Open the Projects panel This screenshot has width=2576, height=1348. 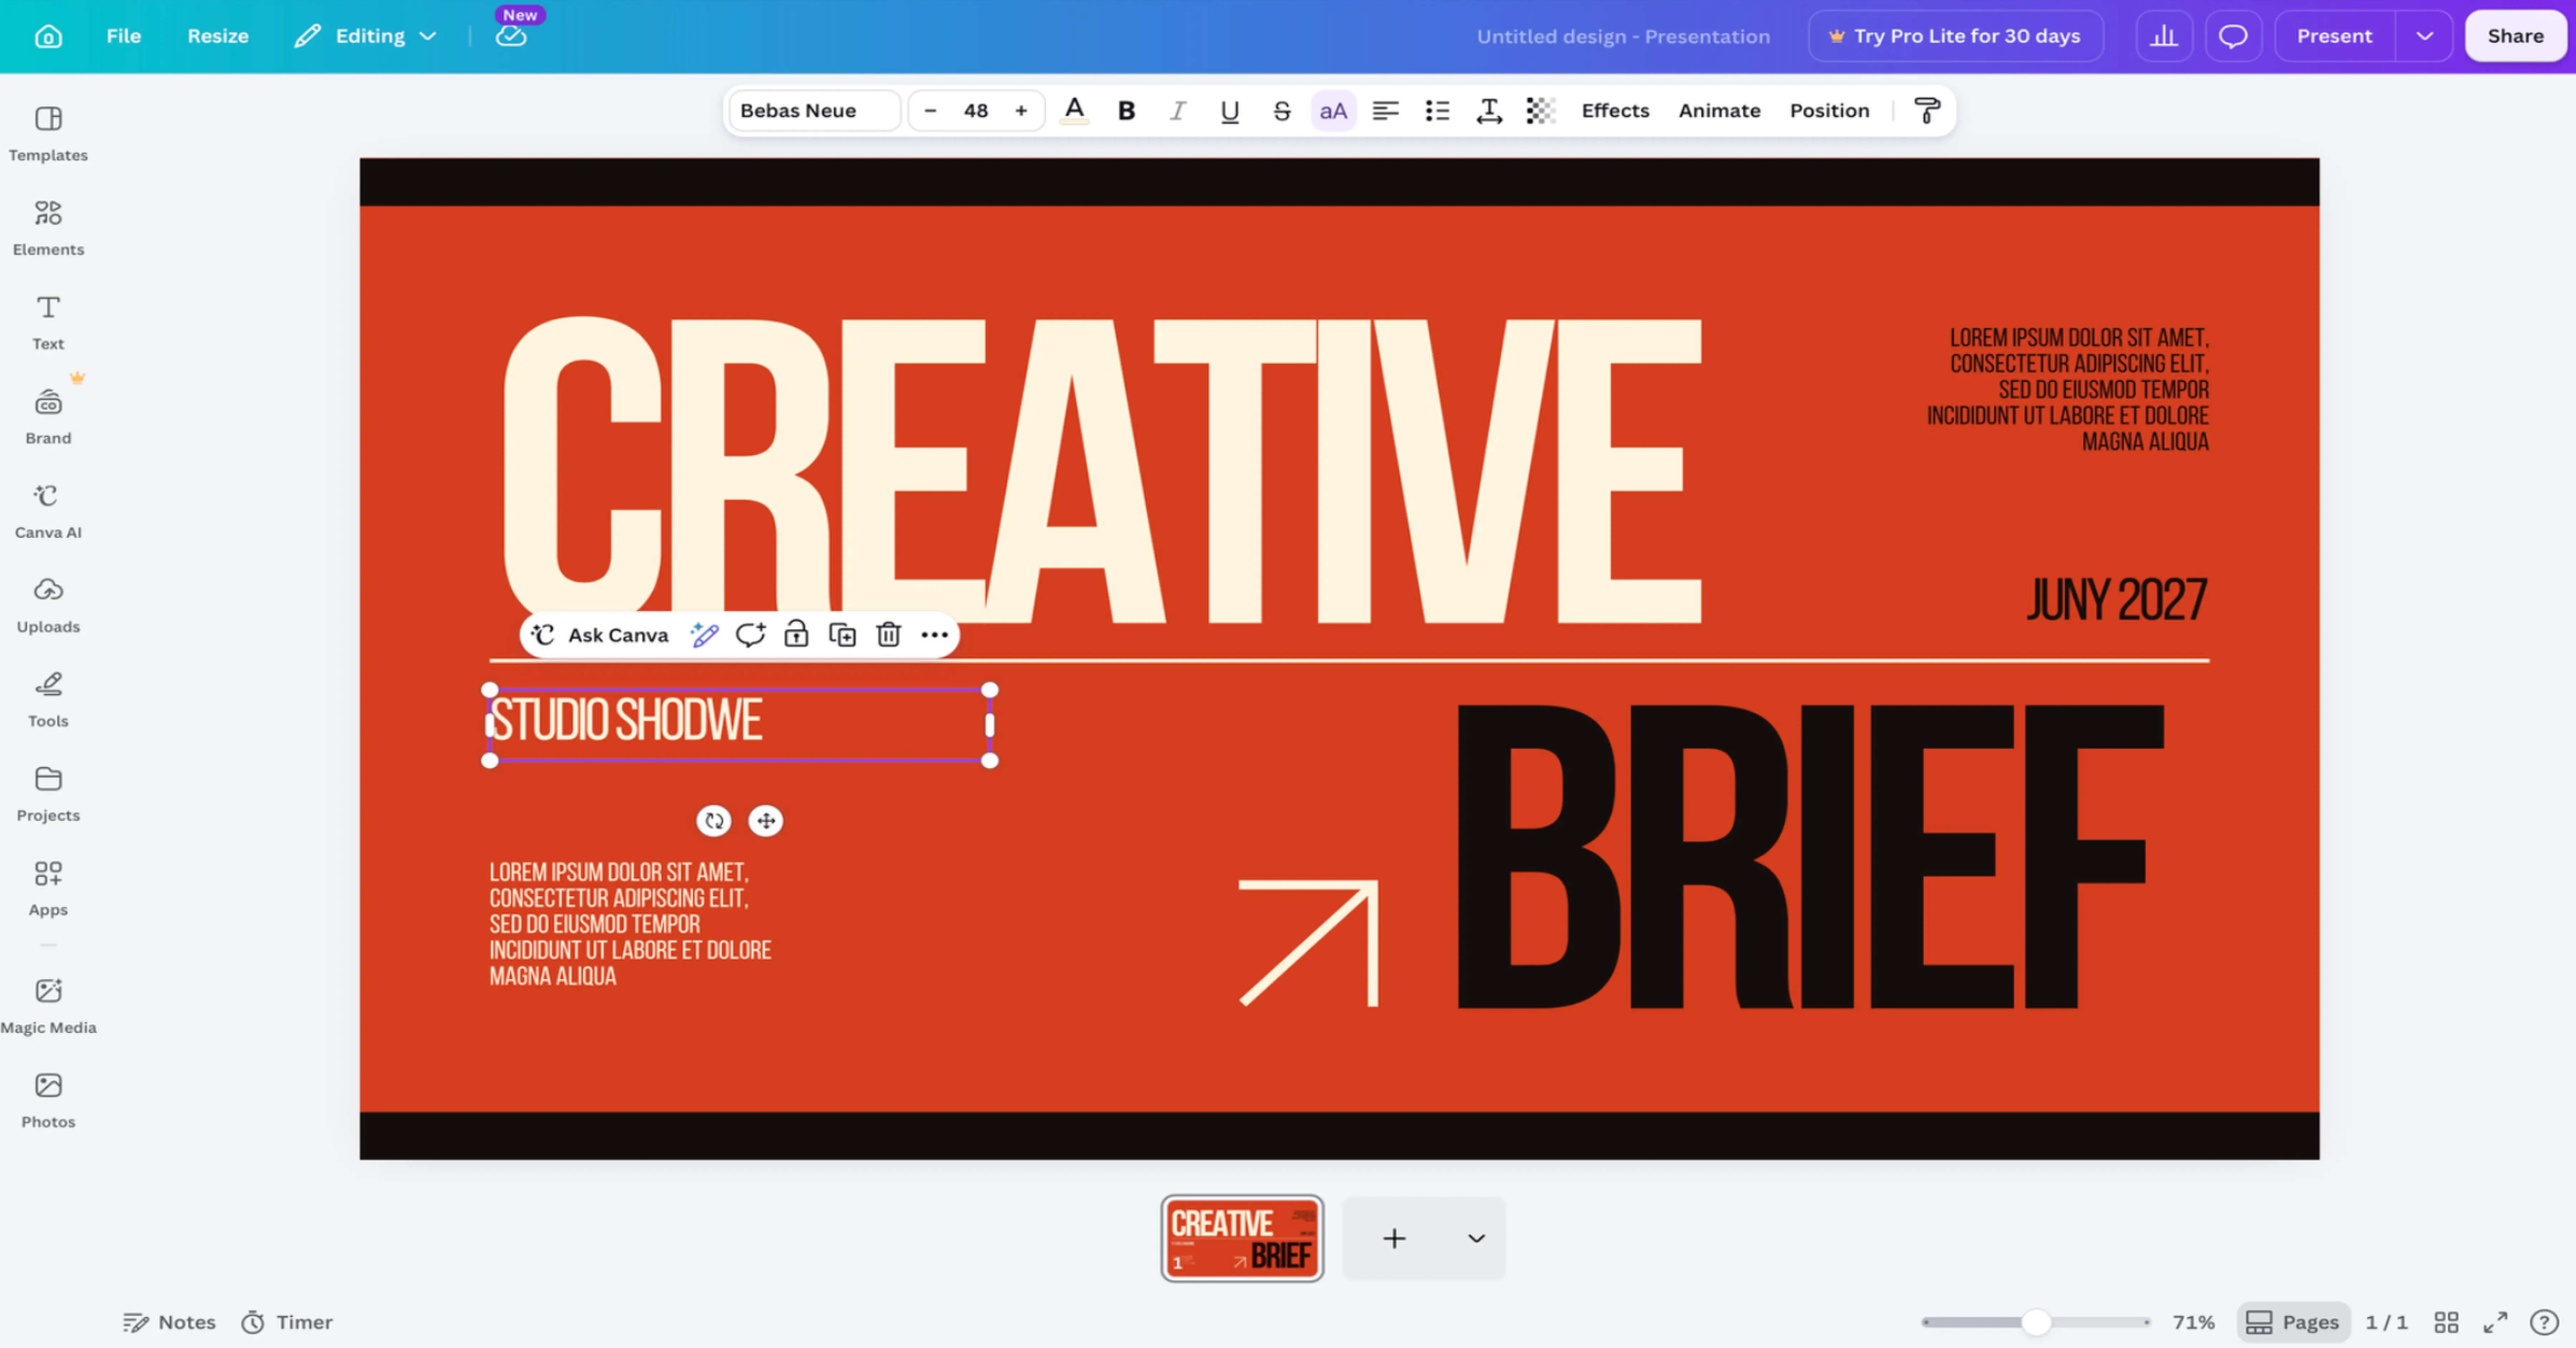48,794
